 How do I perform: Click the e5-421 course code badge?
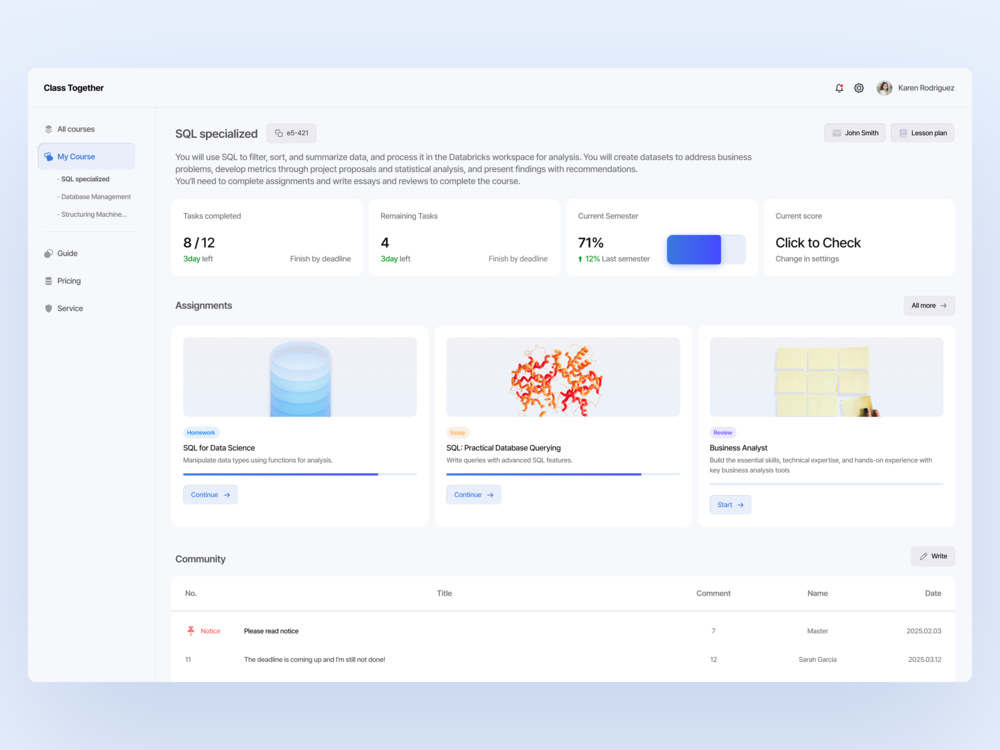(x=291, y=133)
